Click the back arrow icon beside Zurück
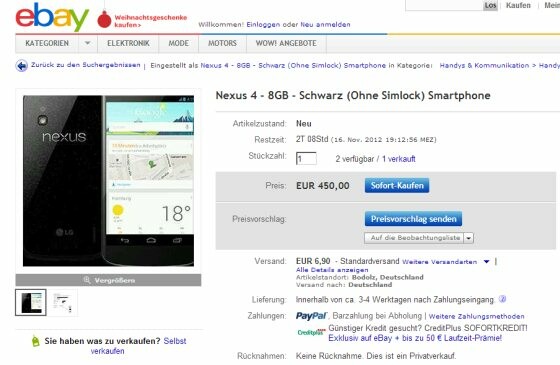Screen dimensions: 560x365 click(21, 66)
